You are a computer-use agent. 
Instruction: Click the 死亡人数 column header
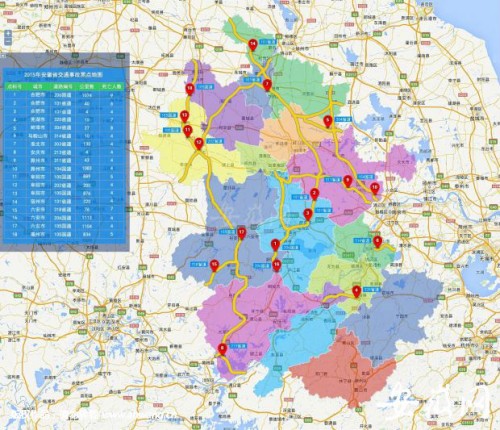tap(112, 87)
